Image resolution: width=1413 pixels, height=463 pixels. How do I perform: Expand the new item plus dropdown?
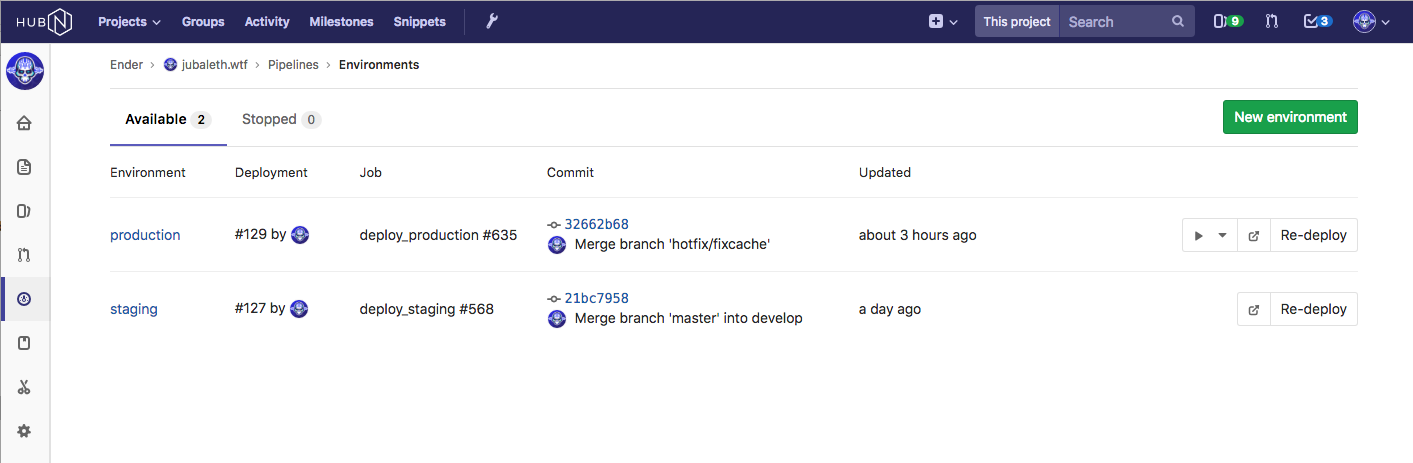(943, 21)
